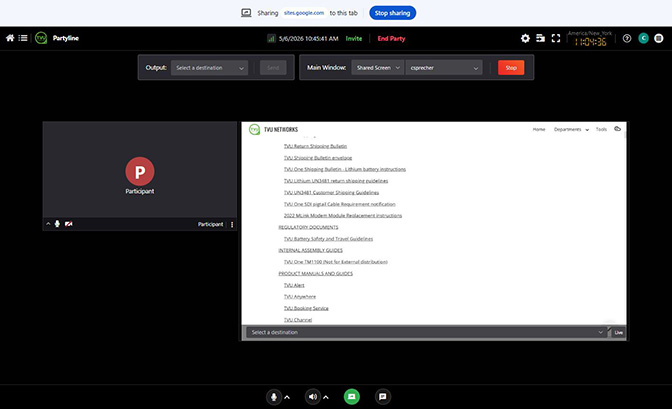The width and height of the screenshot is (672, 409).
Task: Open Output Select a destination dropdown
Action: [210, 68]
